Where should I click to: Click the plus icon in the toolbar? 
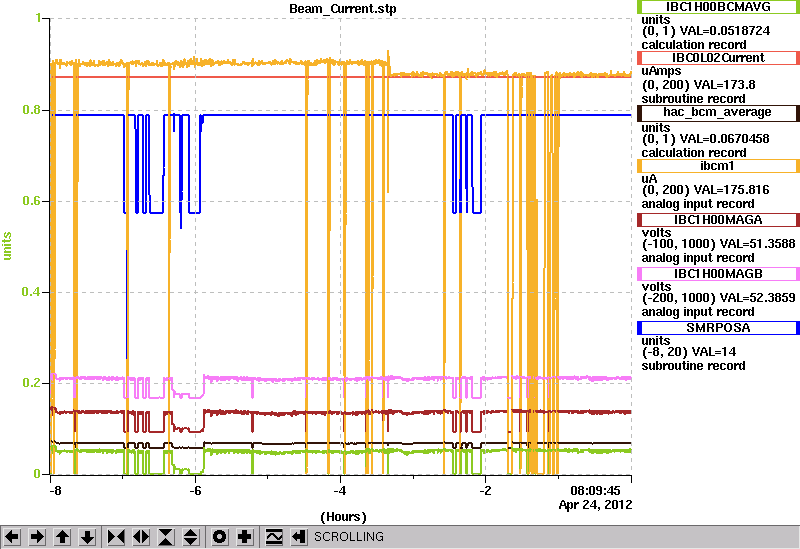[245, 537]
